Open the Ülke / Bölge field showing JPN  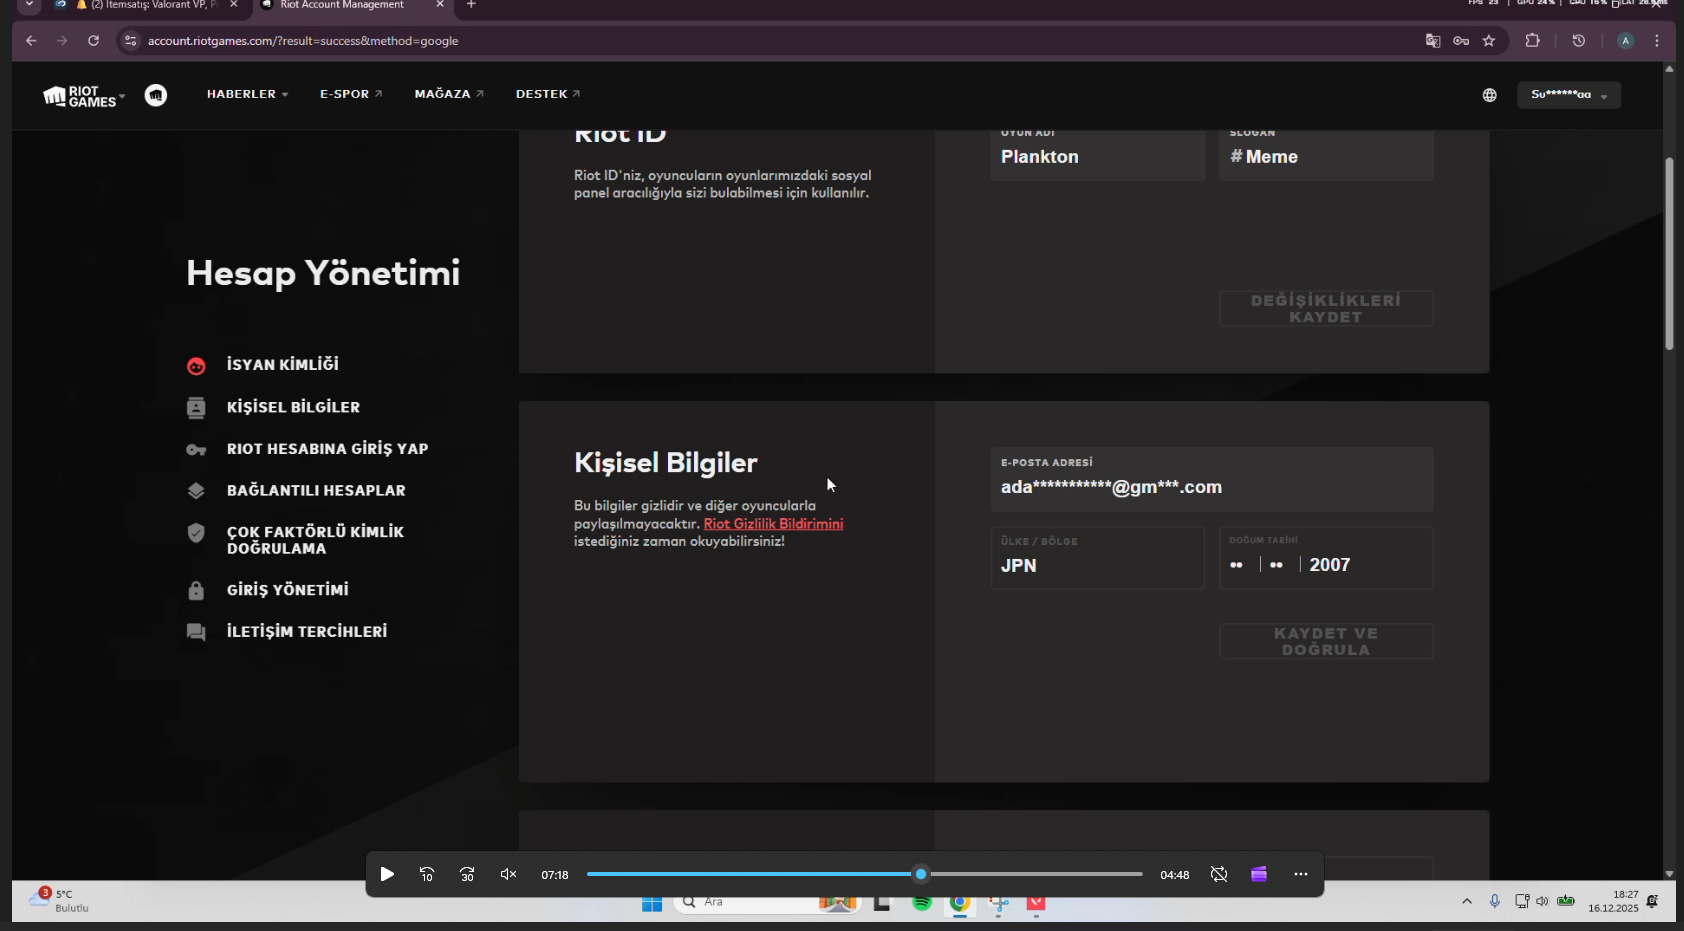[x=1097, y=558]
